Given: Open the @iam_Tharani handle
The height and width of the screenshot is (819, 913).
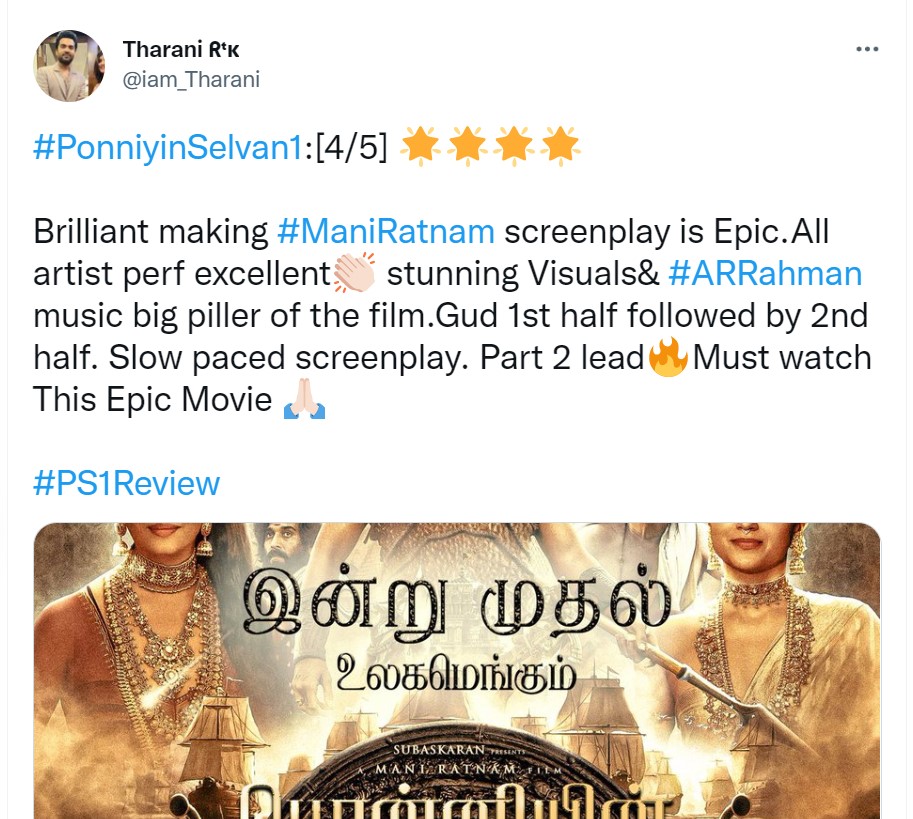Looking at the screenshot, I should [x=191, y=80].
